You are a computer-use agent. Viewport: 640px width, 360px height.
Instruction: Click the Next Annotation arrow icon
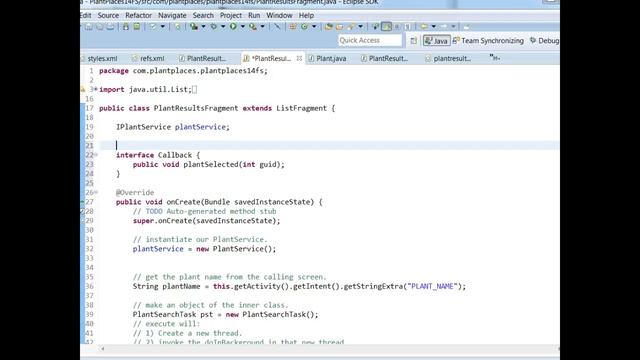pyautogui.click(x=424, y=27)
